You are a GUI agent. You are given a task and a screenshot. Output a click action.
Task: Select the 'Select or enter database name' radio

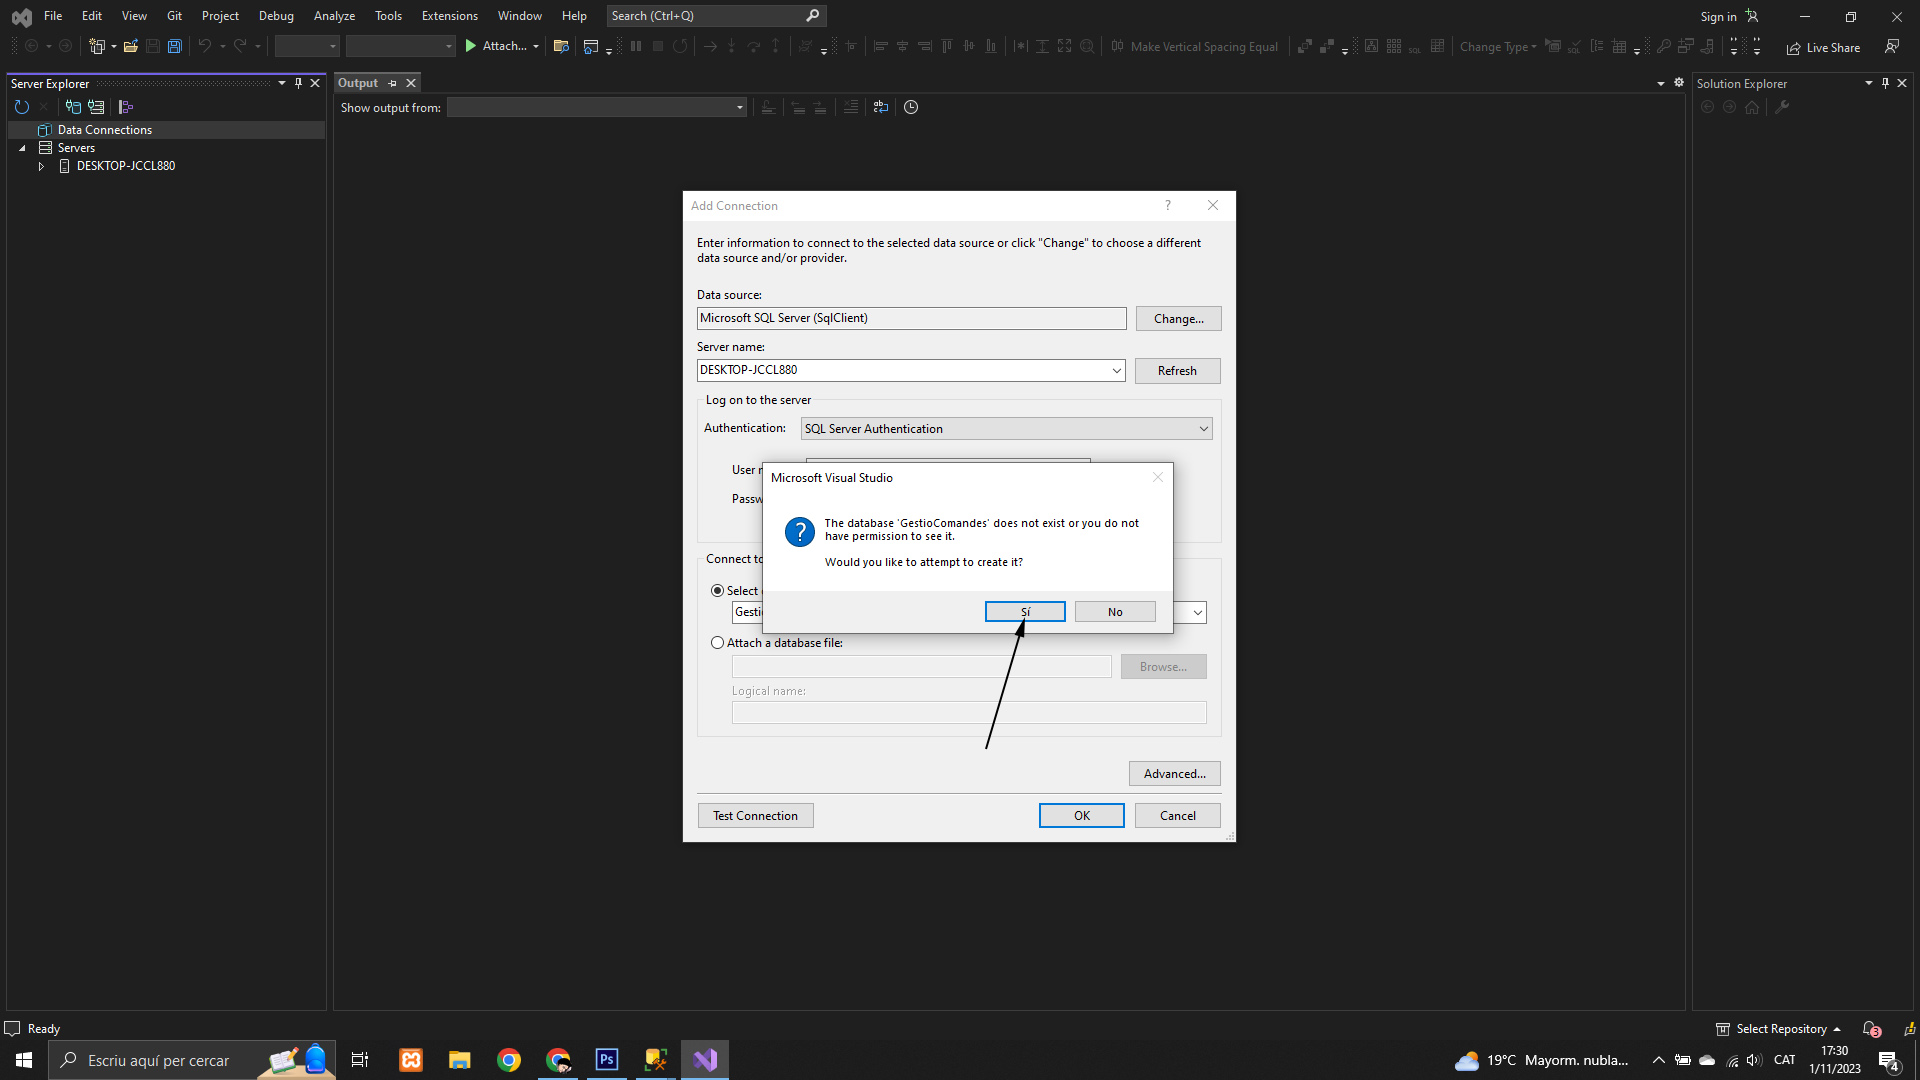717,591
